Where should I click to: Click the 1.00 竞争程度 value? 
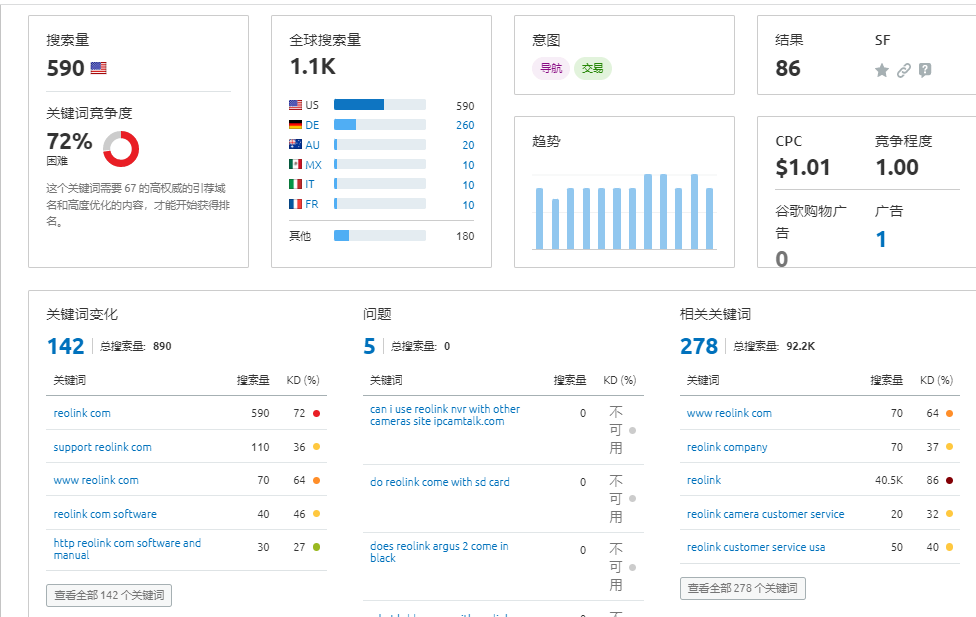click(897, 167)
